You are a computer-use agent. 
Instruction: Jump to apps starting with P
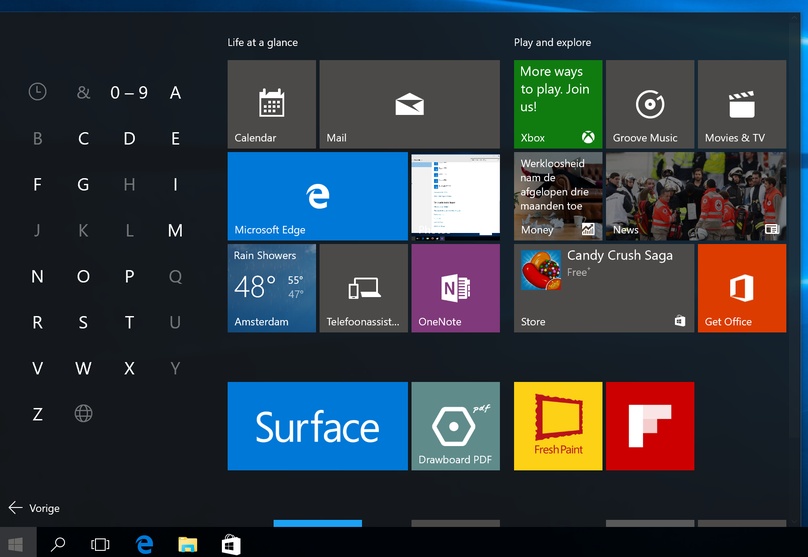click(129, 277)
